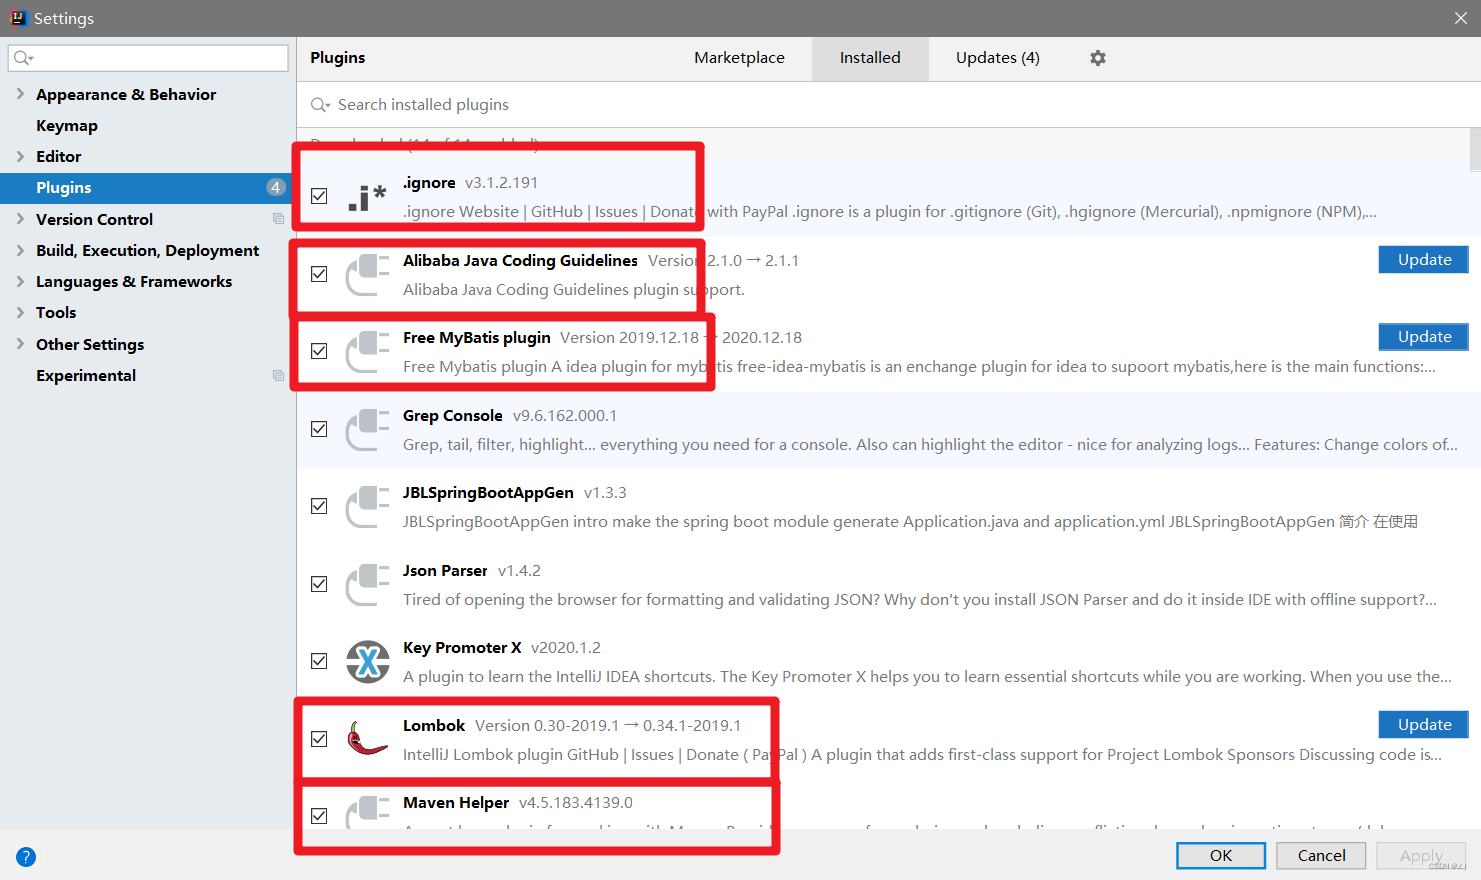Click the settings search magnifier icon

point(23,58)
